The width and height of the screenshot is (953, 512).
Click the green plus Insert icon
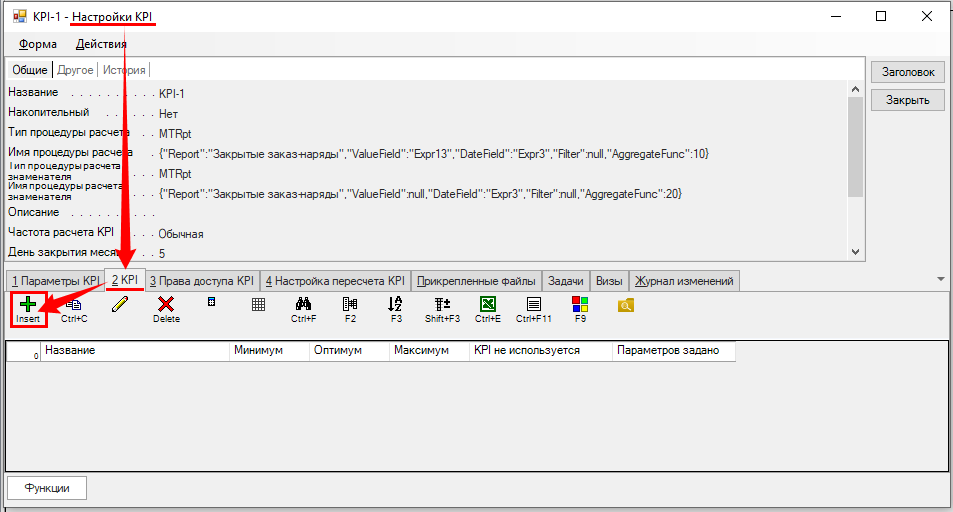(28, 304)
